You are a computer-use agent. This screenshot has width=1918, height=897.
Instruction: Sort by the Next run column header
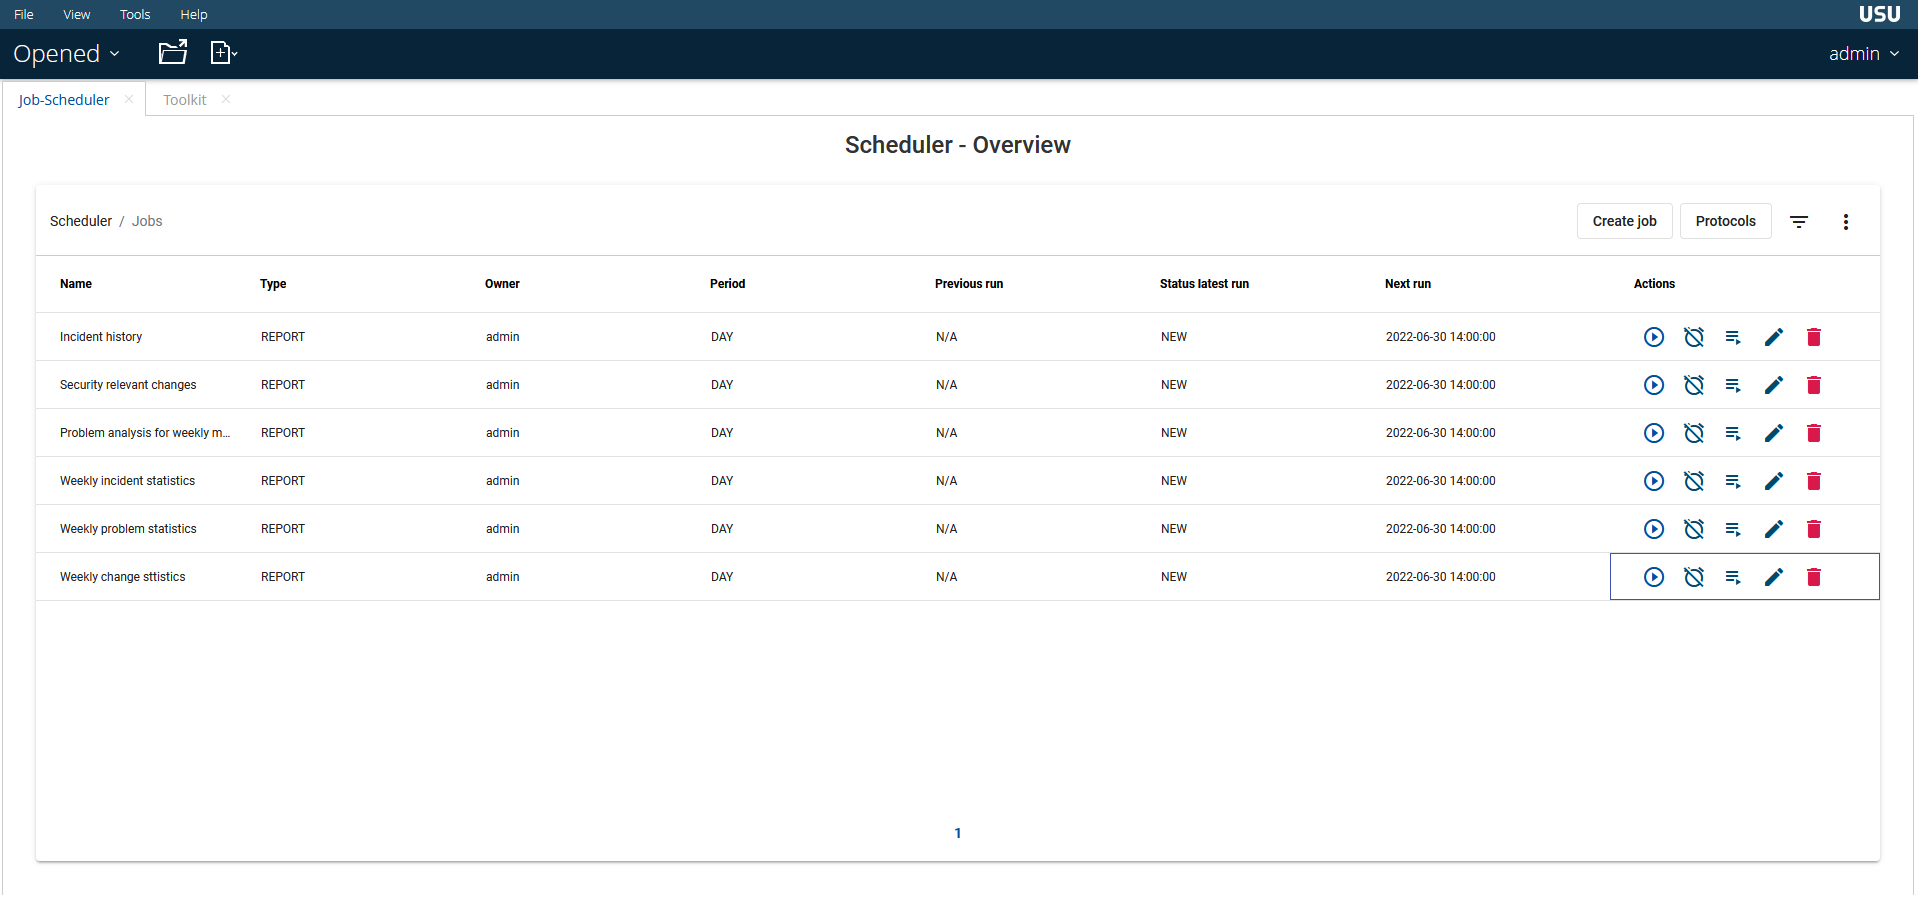(1408, 284)
